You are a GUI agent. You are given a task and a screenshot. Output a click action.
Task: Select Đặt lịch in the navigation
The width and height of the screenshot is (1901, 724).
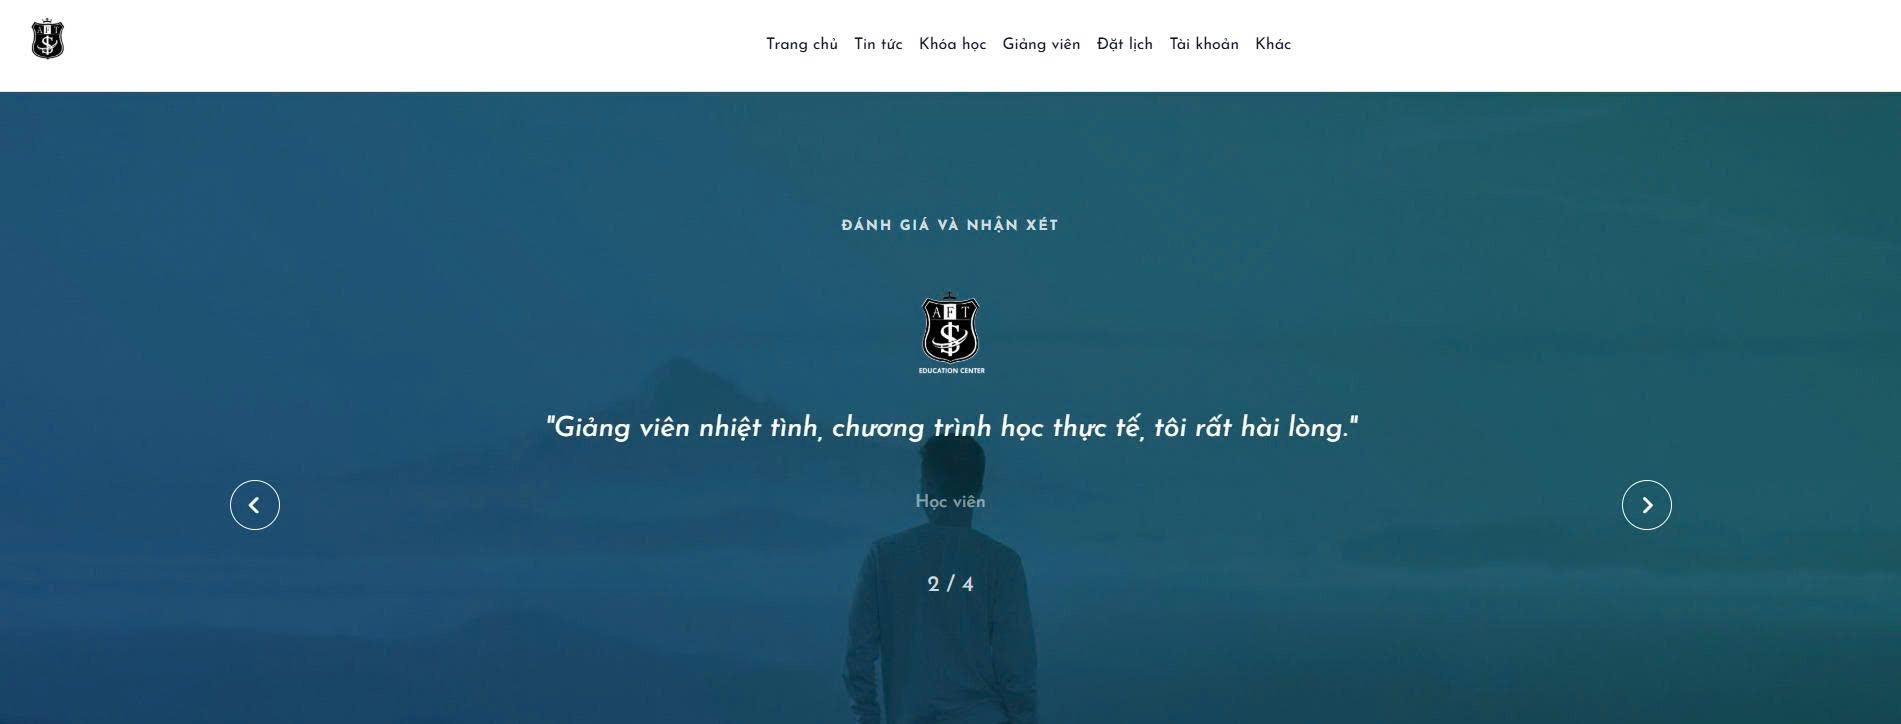1124,44
